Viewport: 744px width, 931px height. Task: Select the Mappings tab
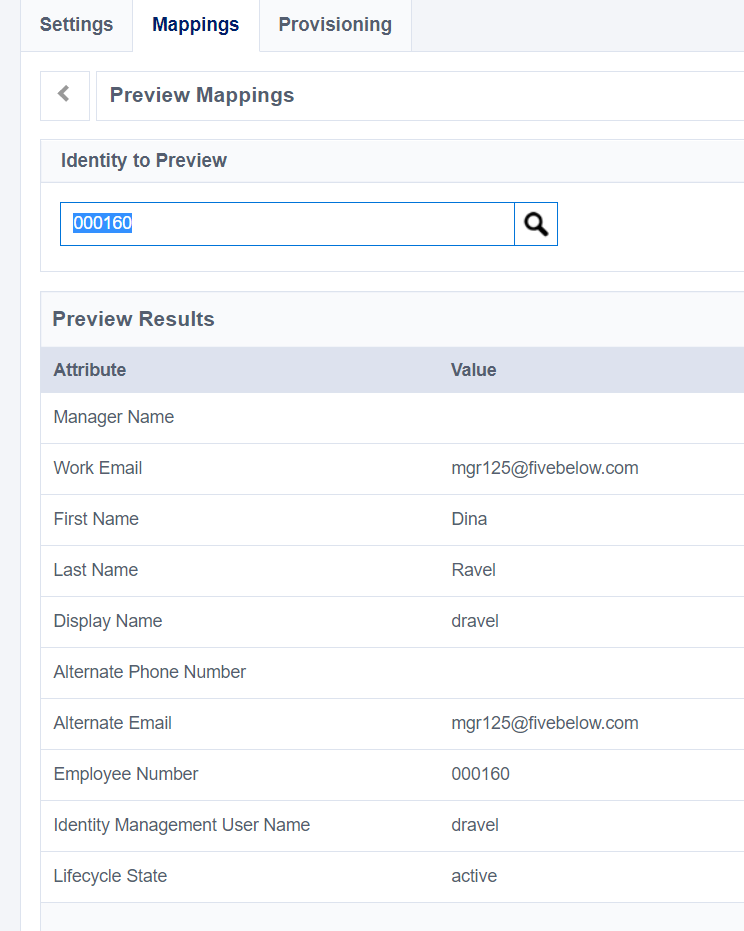196,25
